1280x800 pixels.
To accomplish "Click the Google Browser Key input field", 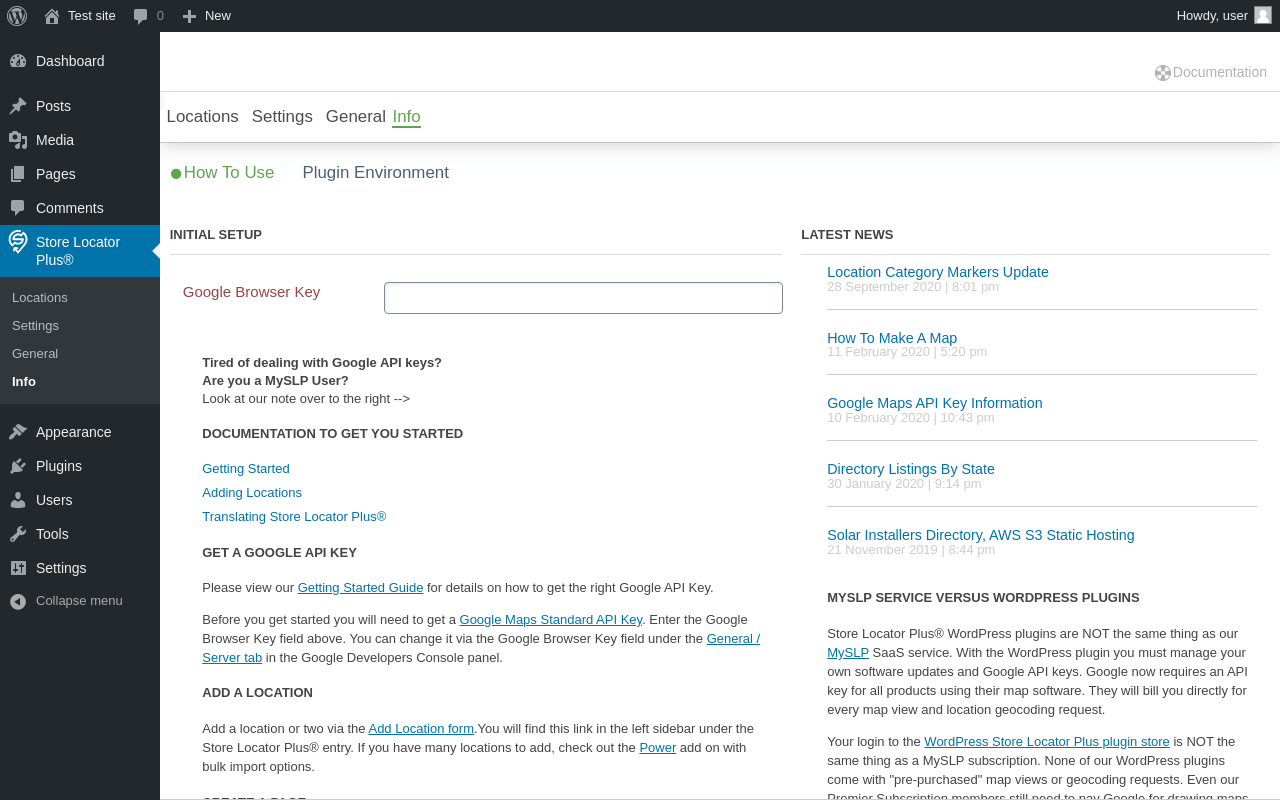I will (583, 298).
